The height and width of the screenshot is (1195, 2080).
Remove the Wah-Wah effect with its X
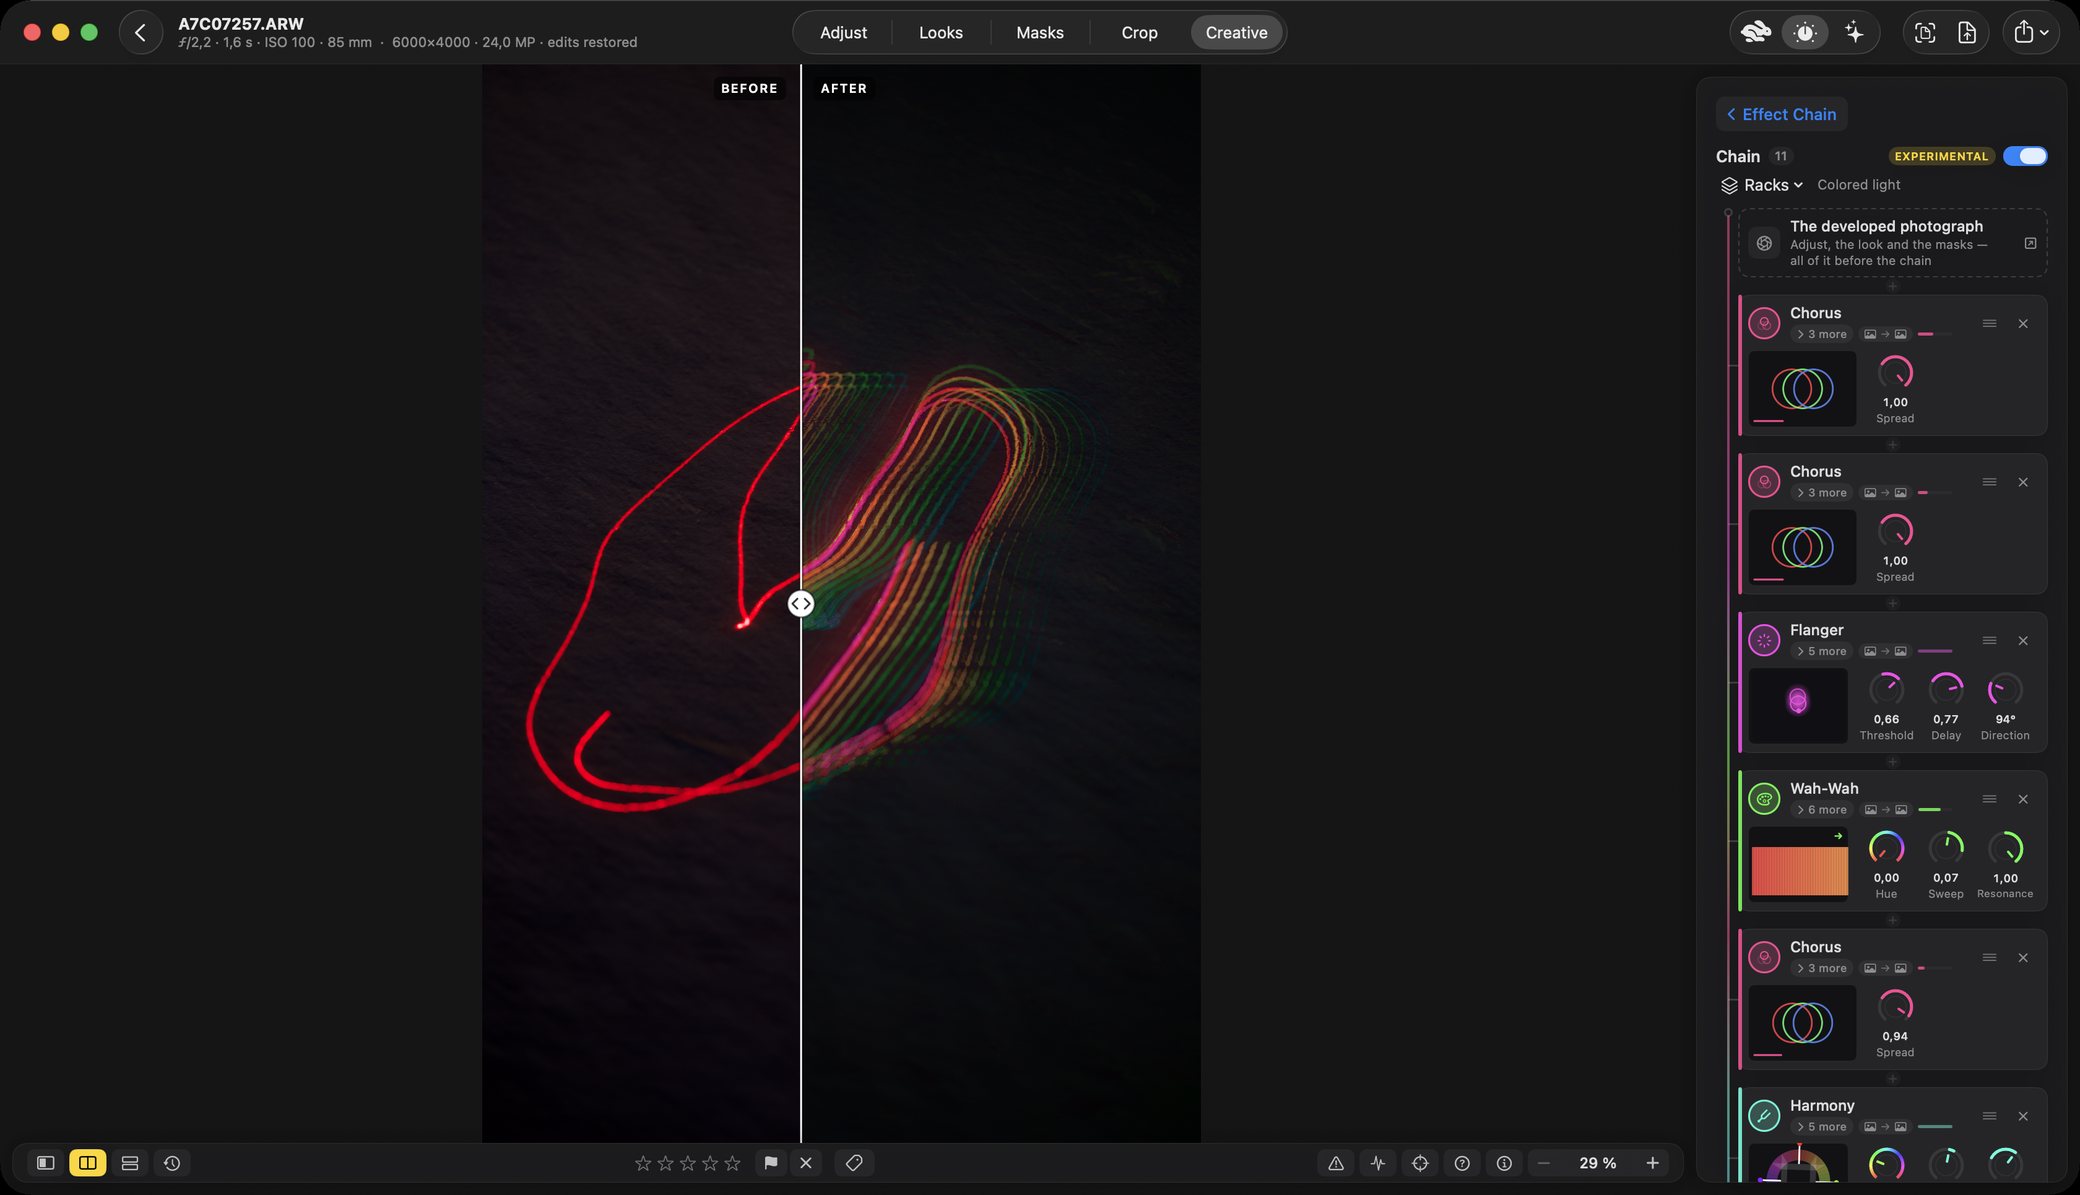(2023, 799)
